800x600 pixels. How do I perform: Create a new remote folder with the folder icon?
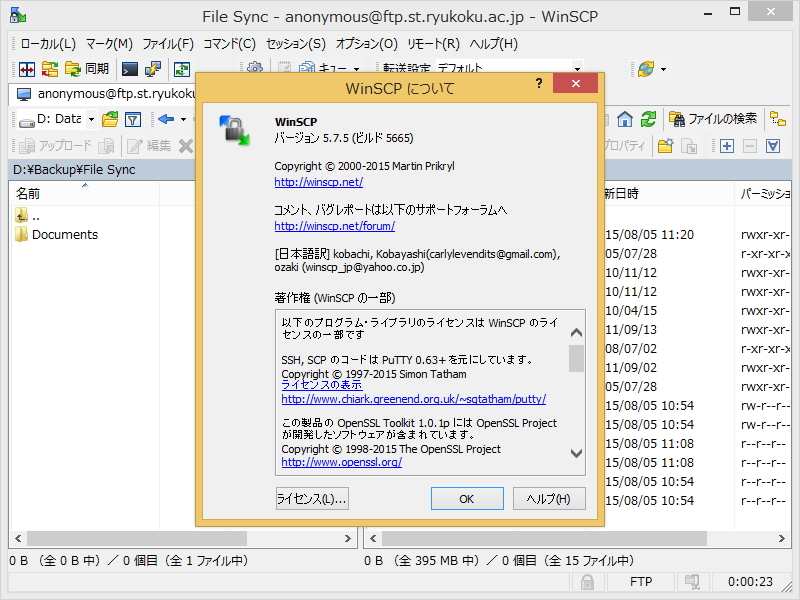[x=666, y=145]
